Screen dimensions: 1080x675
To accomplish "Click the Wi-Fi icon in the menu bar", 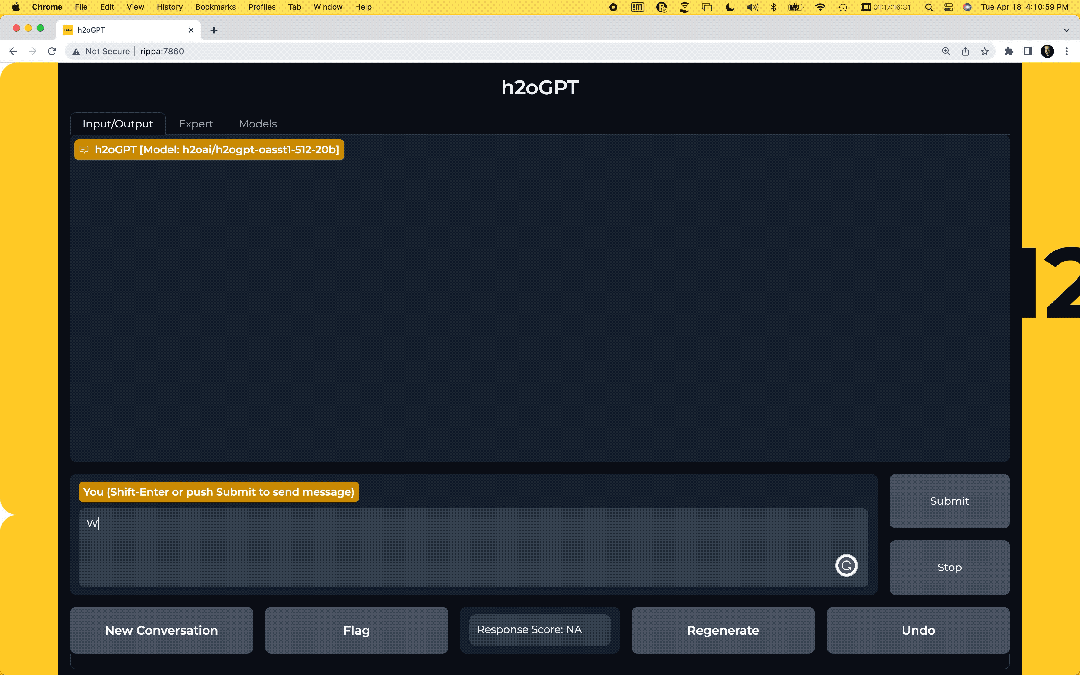I will pos(820,7).
